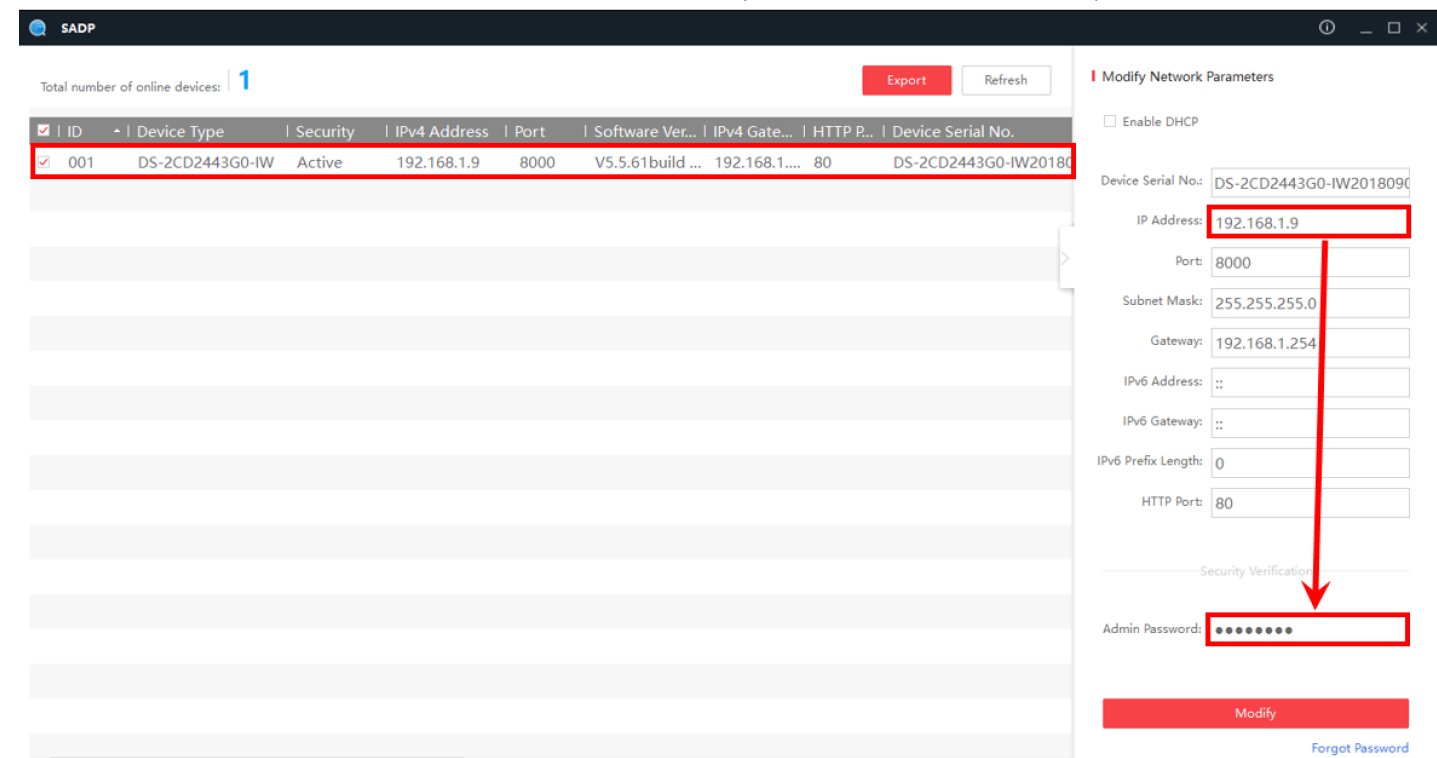Image resolution: width=1437 pixels, height=758 pixels.
Task: Select the IPv6 Prefix Length field
Action: click(x=1310, y=463)
